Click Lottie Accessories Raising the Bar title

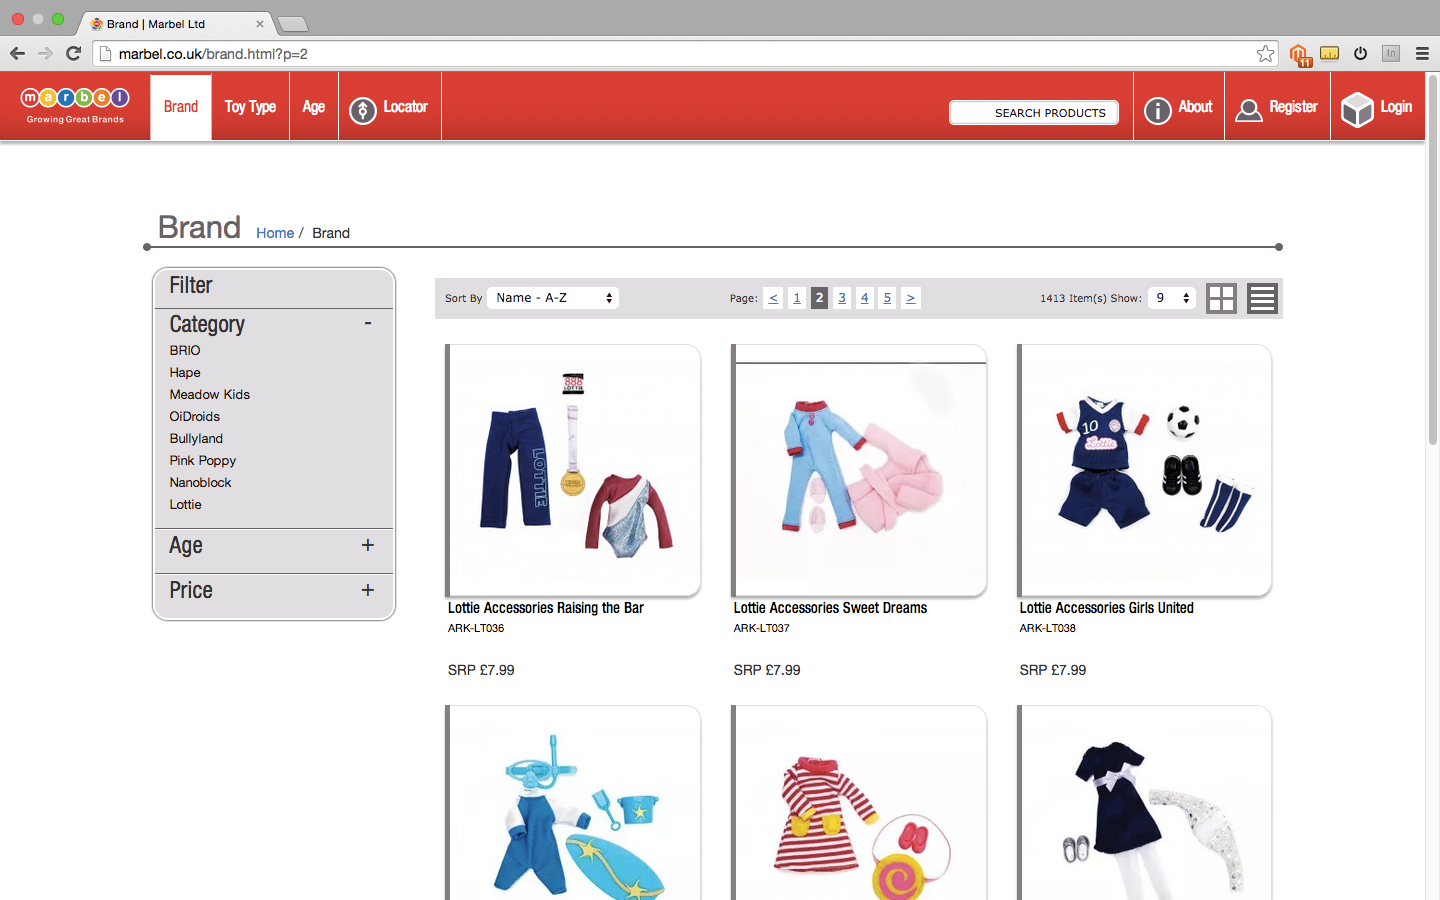[x=546, y=608]
